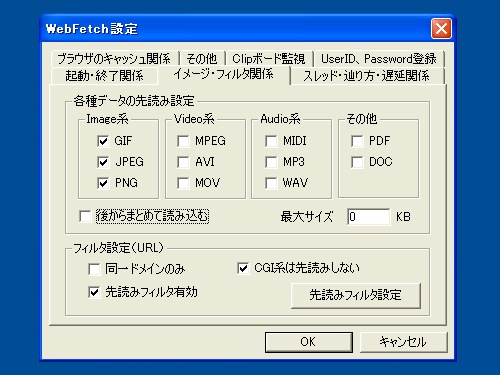
Task: Close the WebFetch設定 dialog
Action: point(441,29)
